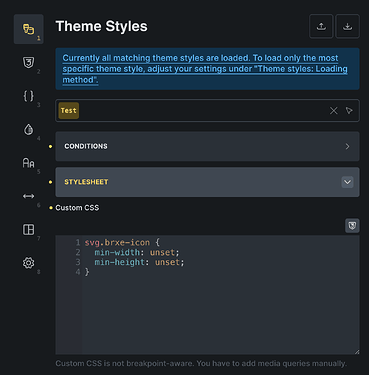The image size is (369, 375).
Task: Click the export upload icon button
Action: 321,26
